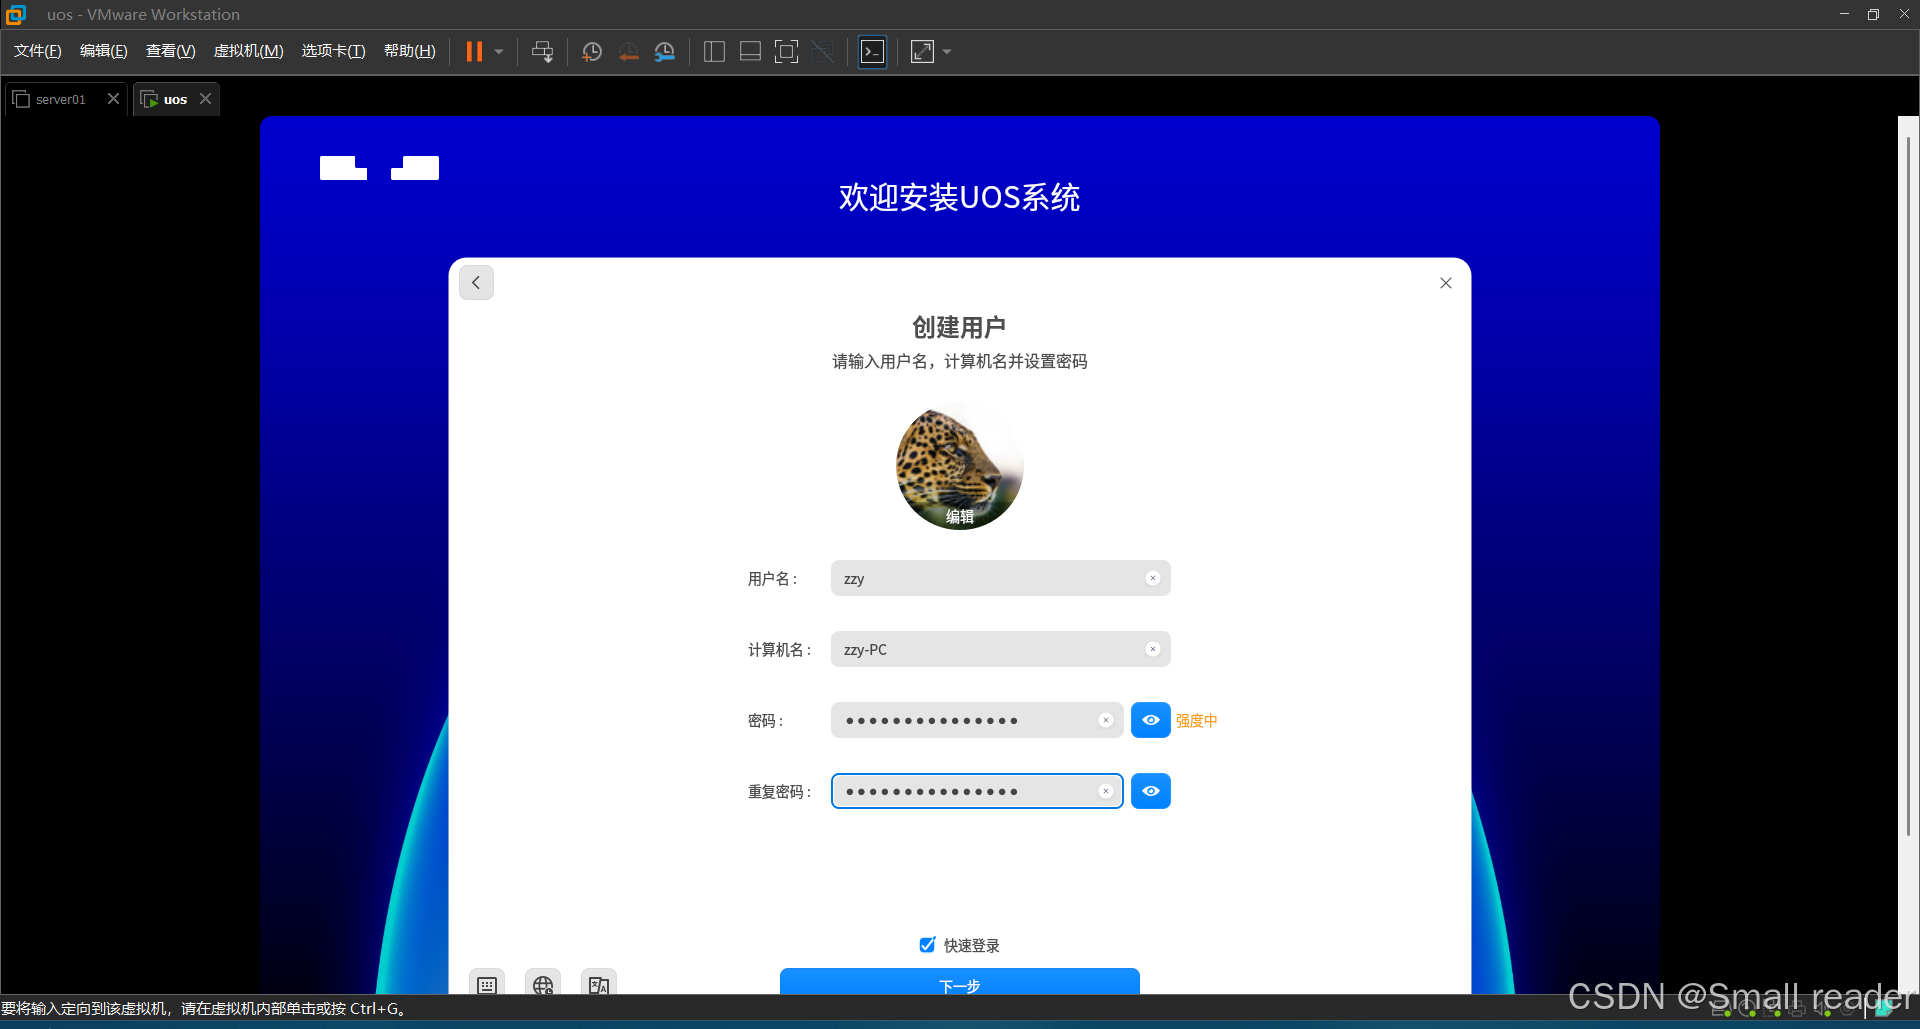This screenshot has width=1920, height=1029.
Task: Open the keyboard layout icon
Action: pos(487,983)
